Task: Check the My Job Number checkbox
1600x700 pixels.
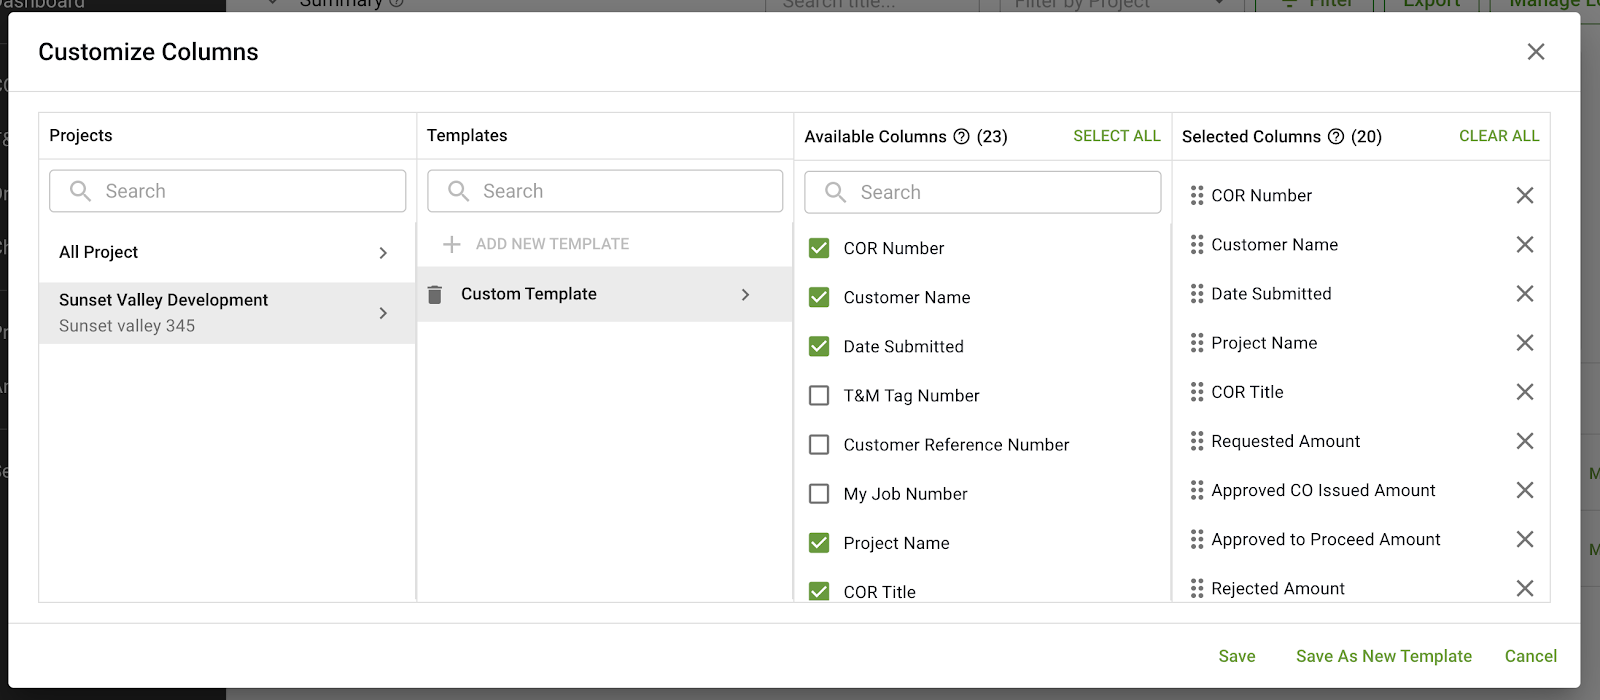Action: click(819, 494)
